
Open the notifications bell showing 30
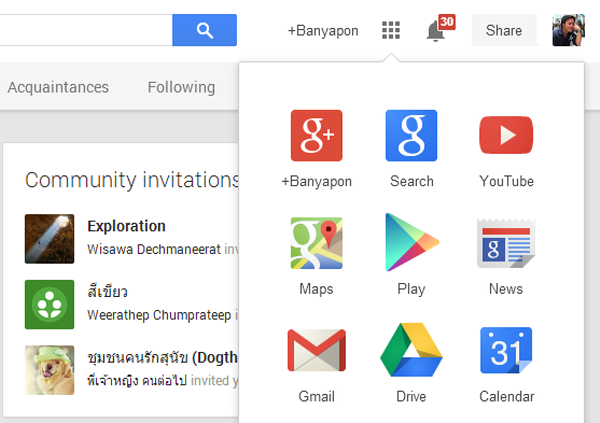point(440,29)
